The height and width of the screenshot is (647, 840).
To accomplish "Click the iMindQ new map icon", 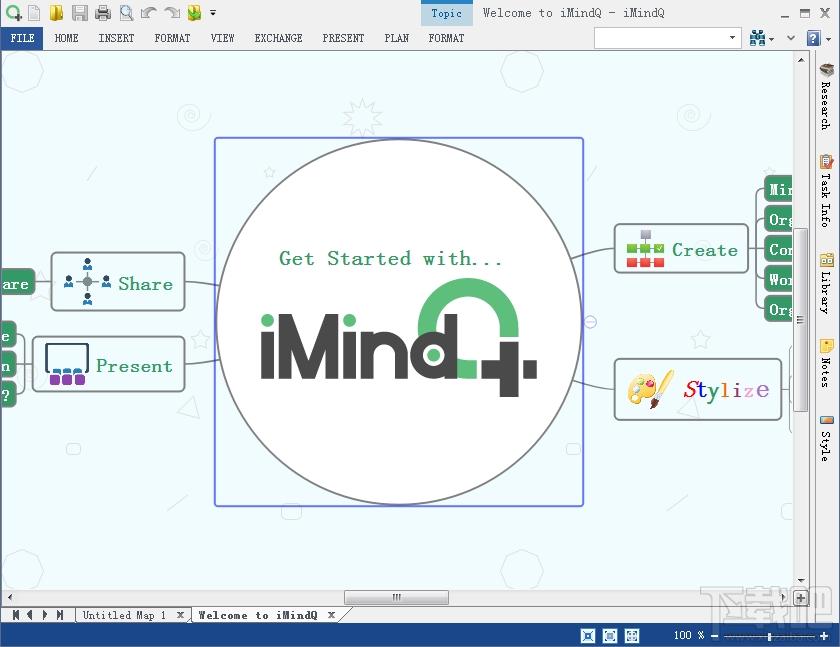I will pos(13,12).
